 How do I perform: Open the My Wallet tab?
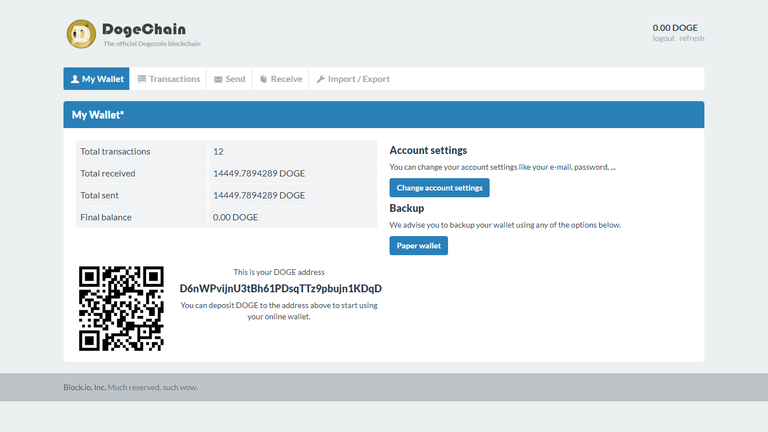[x=96, y=79]
